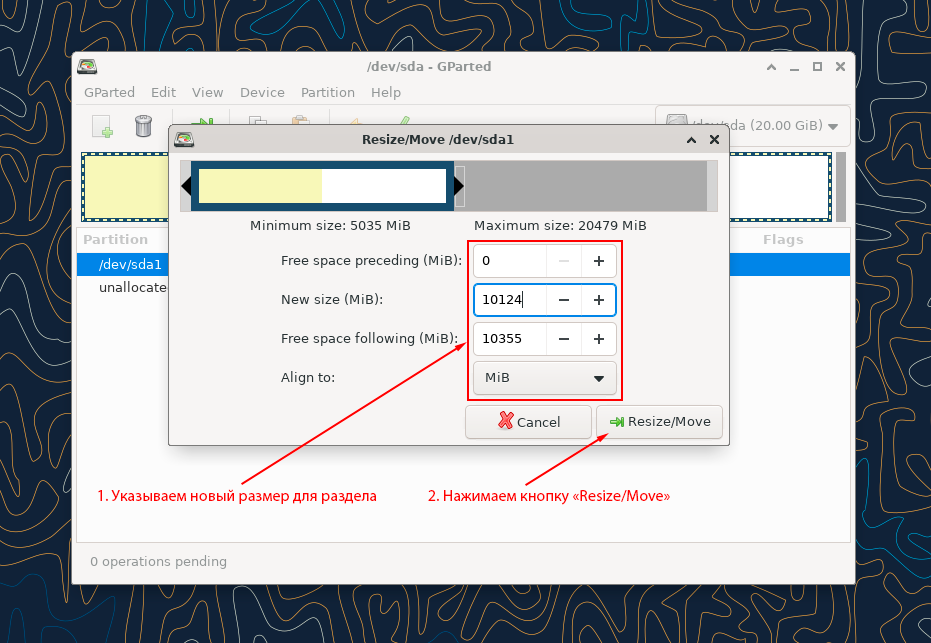
Task: Open the Help menu
Action: [x=386, y=93]
